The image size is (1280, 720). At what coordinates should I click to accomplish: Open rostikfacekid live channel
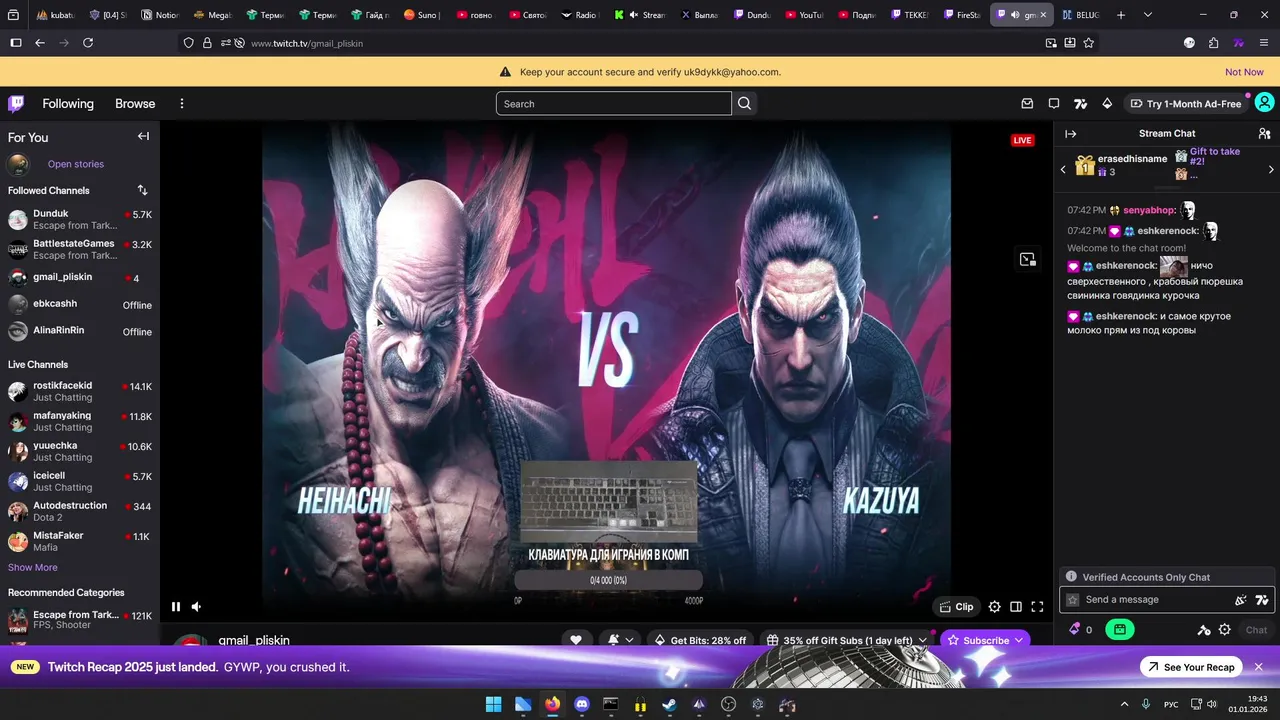[x=80, y=391]
